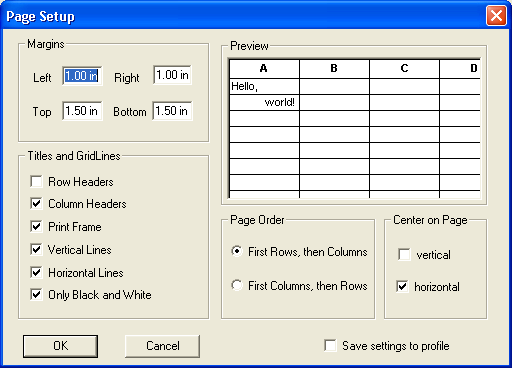This screenshot has width=512, height=368.
Task: Uncheck Column Headers option
Action: coord(36,204)
